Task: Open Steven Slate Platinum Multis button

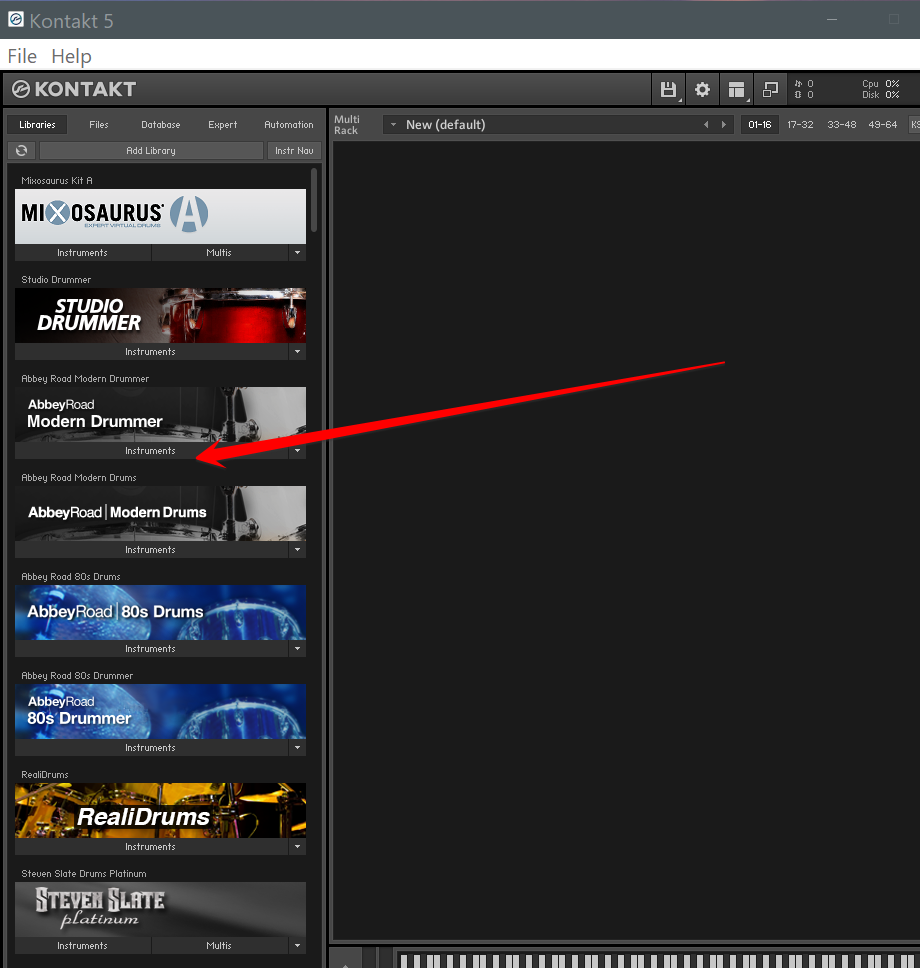Action: point(219,945)
